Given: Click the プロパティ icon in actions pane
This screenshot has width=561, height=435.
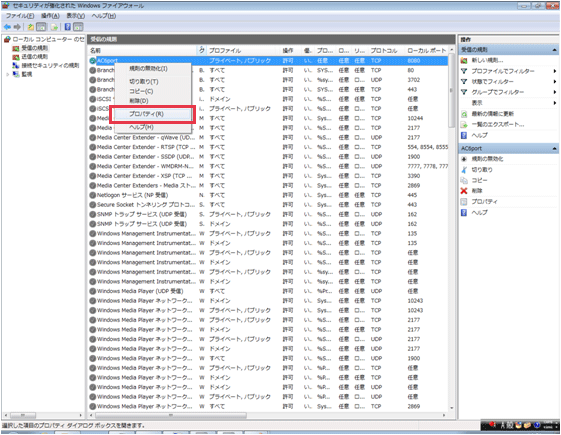Looking at the screenshot, I should click(464, 201).
